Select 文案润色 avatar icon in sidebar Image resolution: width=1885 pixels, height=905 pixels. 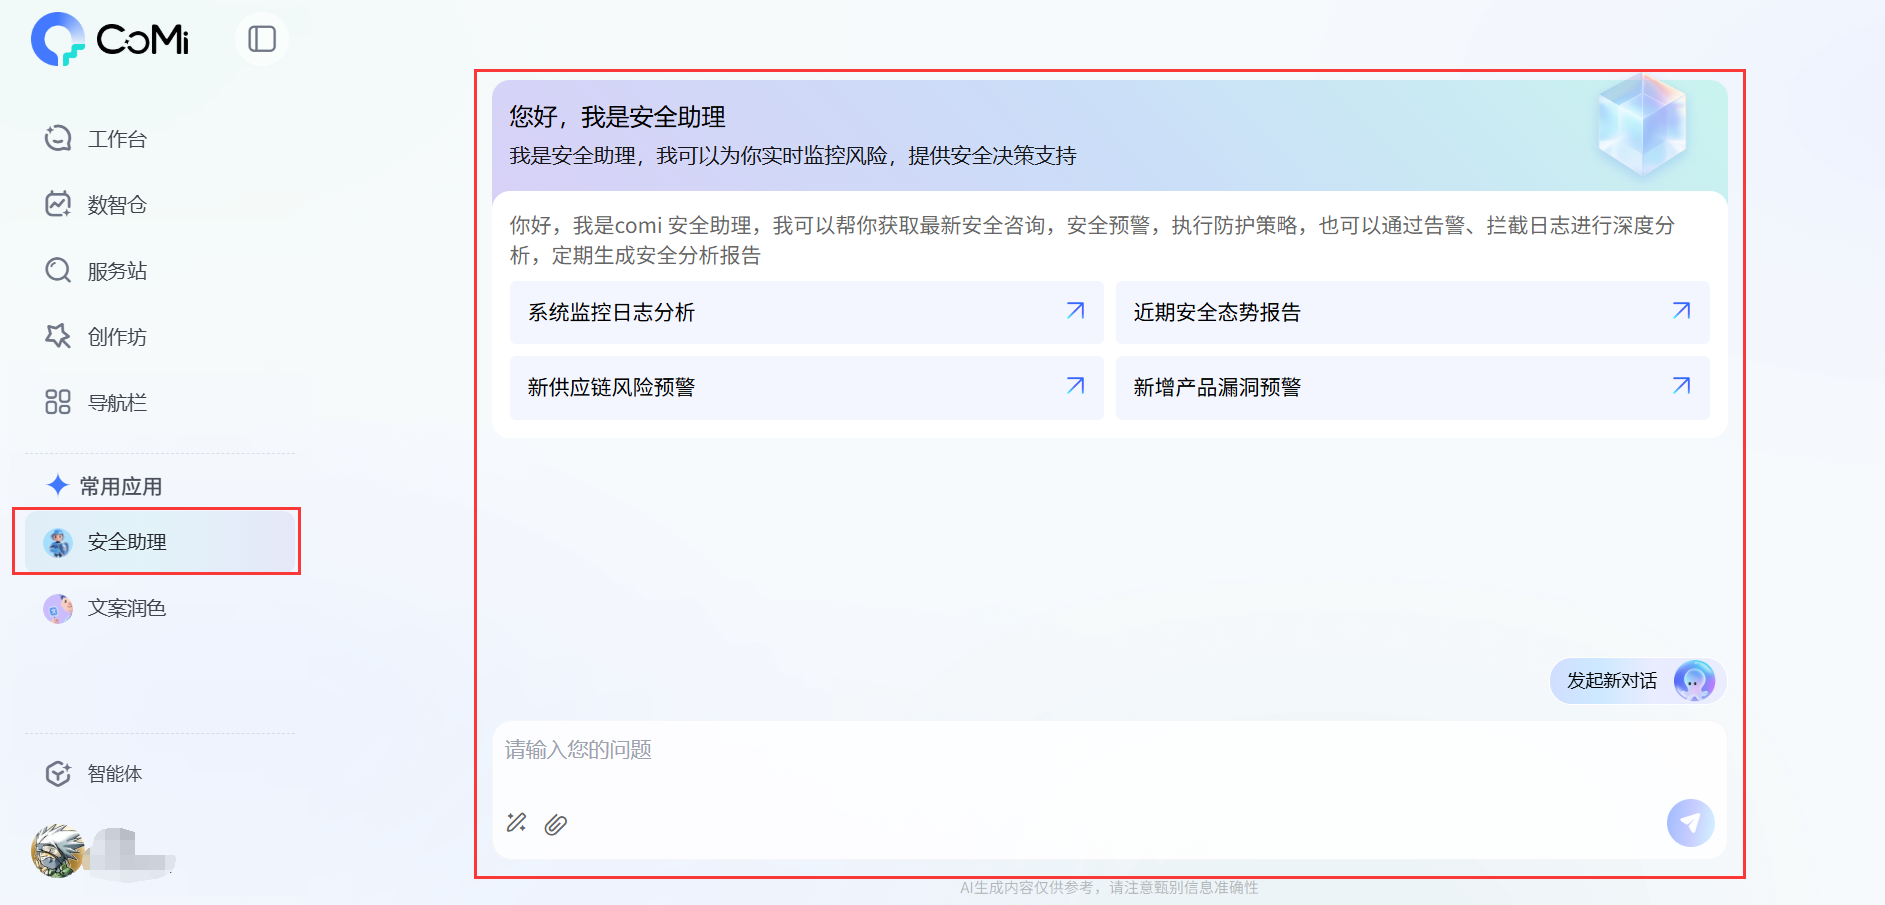tap(58, 608)
